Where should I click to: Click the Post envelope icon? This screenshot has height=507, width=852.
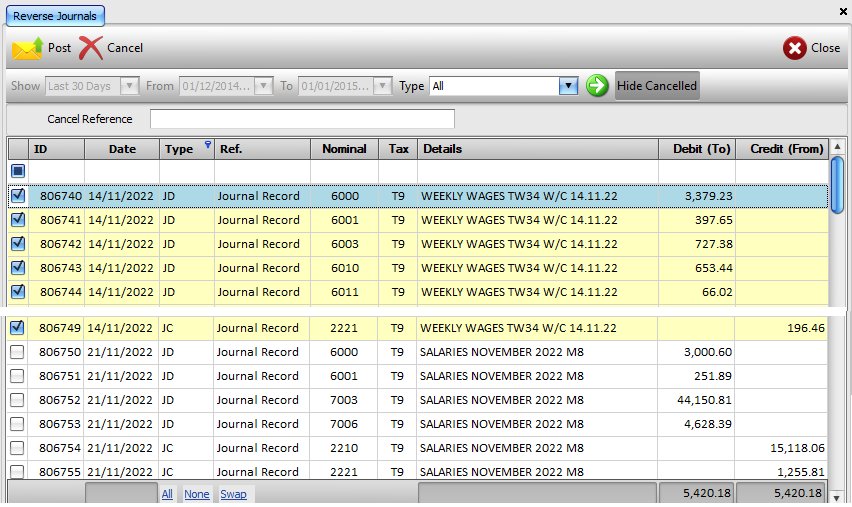pos(27,47)
